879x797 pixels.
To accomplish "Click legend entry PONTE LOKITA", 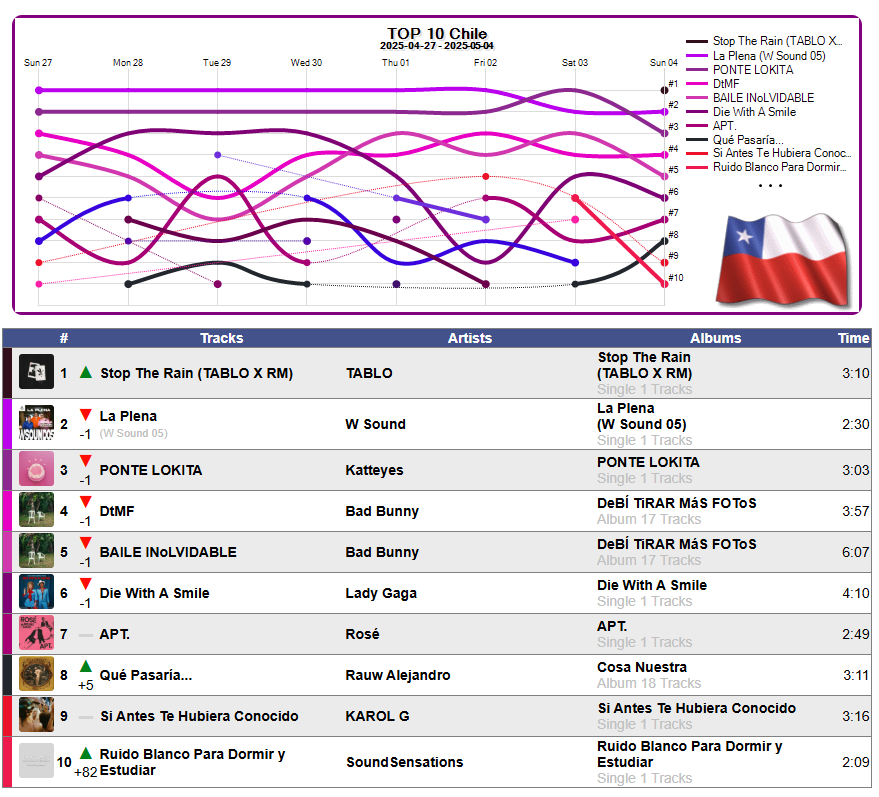I will click(753, 70).
